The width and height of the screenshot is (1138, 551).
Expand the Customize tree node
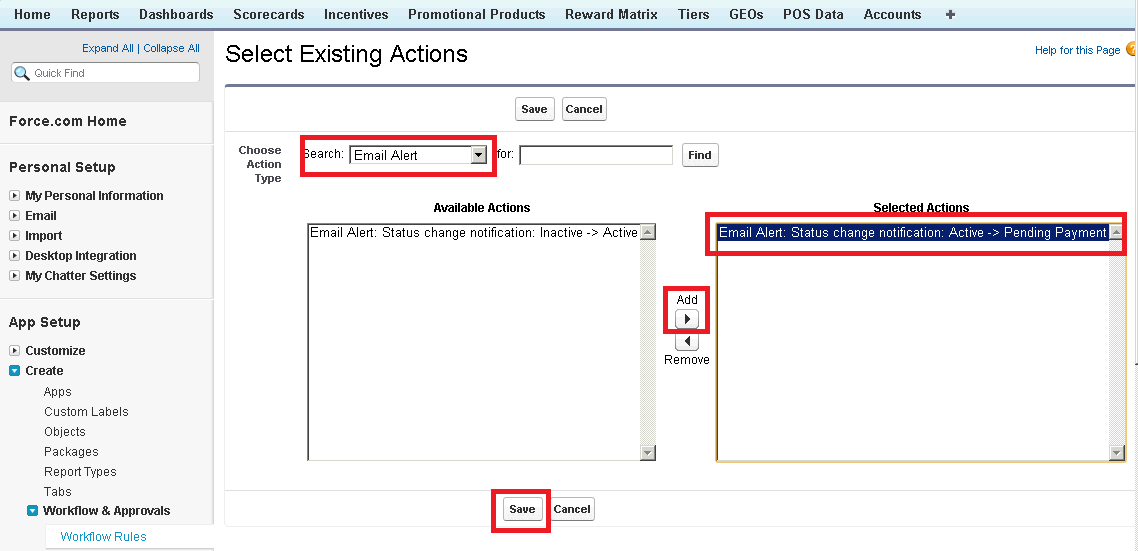(14, 351)
